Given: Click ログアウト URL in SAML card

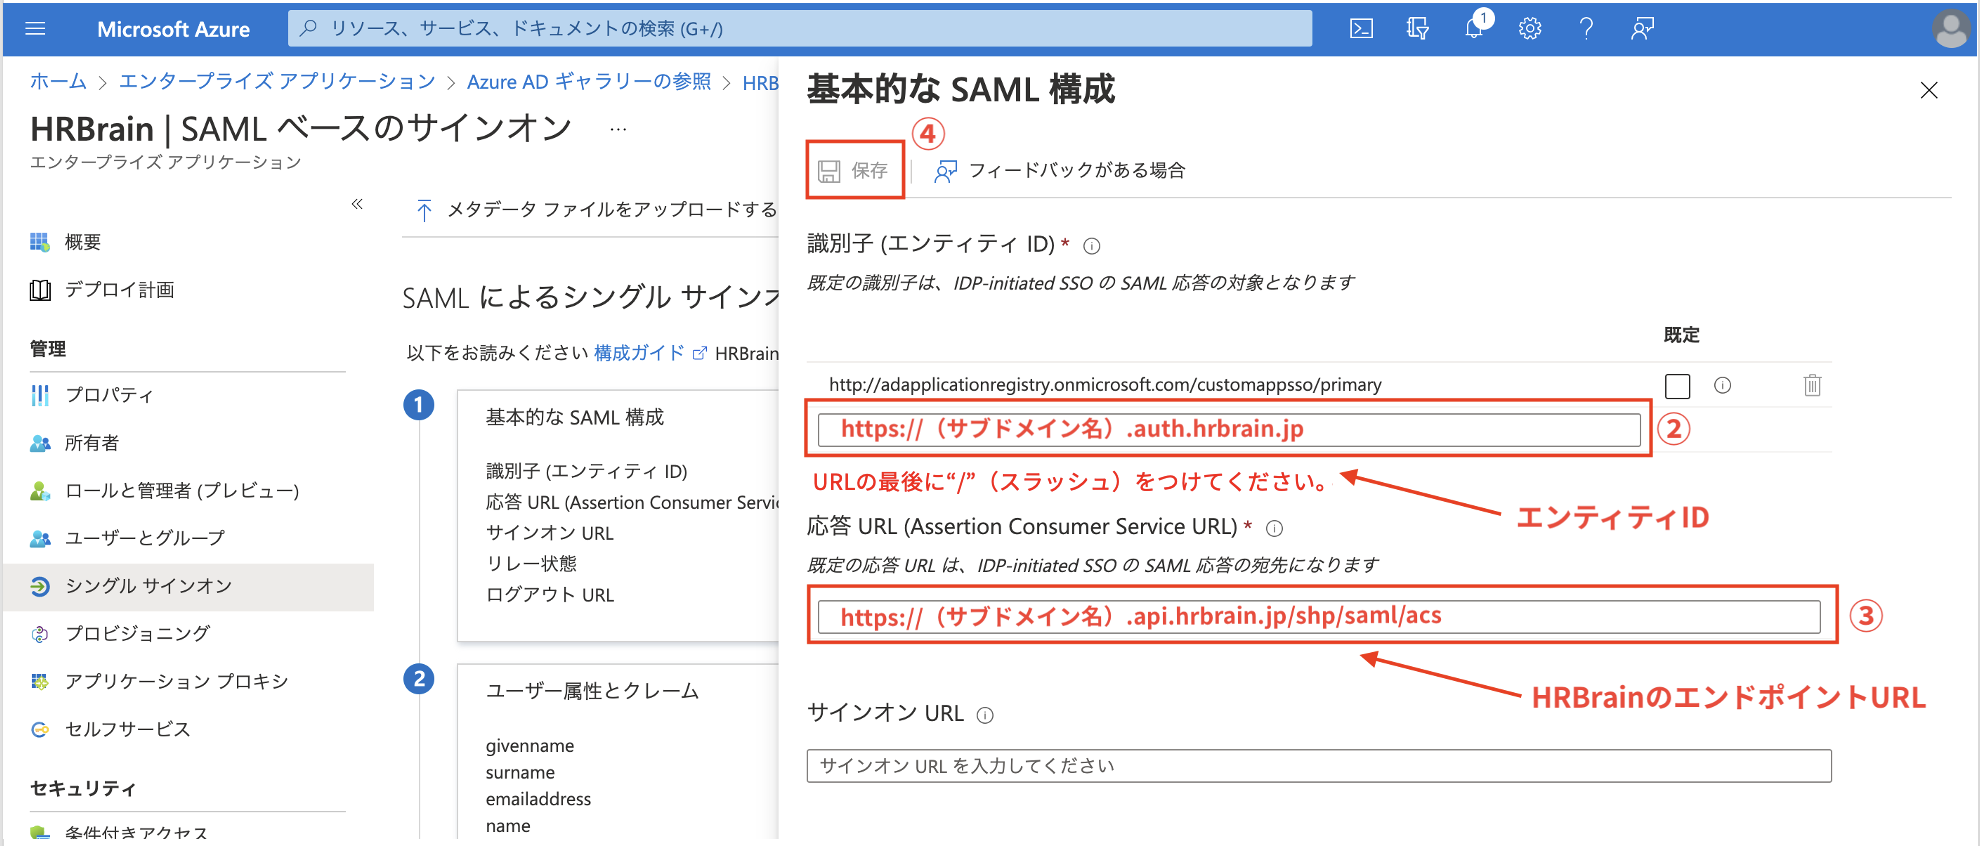Looking at the screenshot, I should 550,595.
